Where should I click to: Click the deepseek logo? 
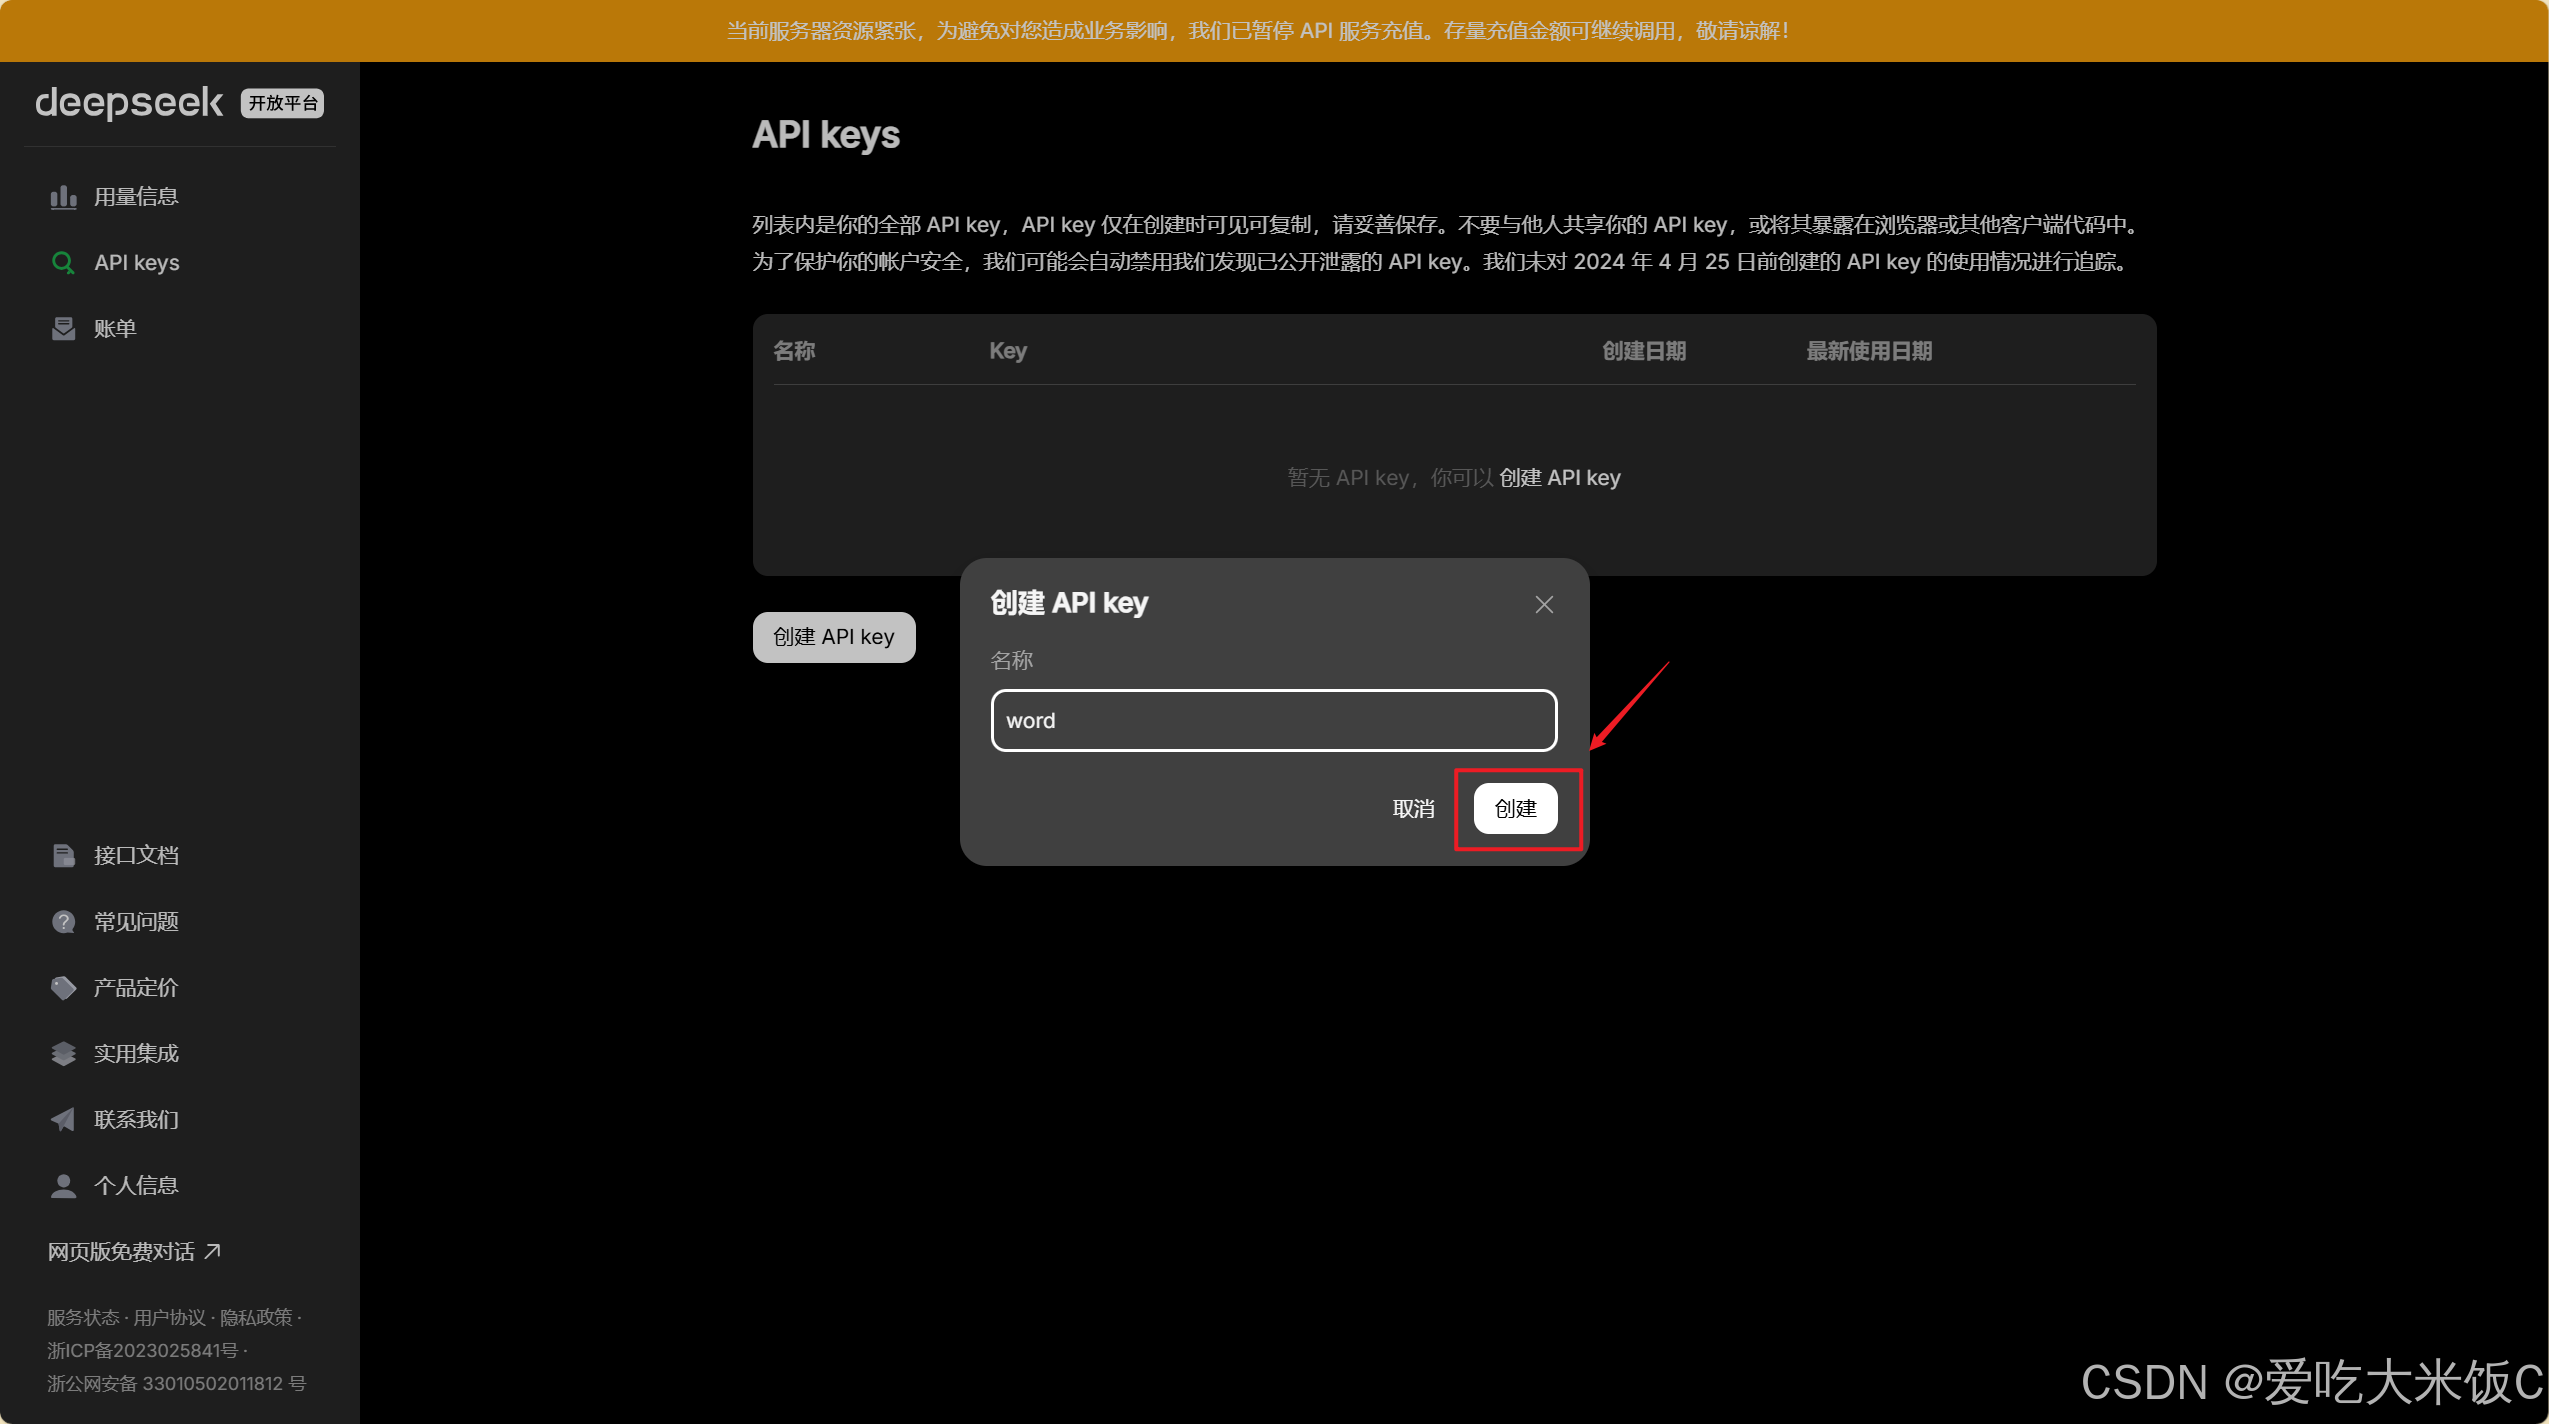click(x=129, y=103)
